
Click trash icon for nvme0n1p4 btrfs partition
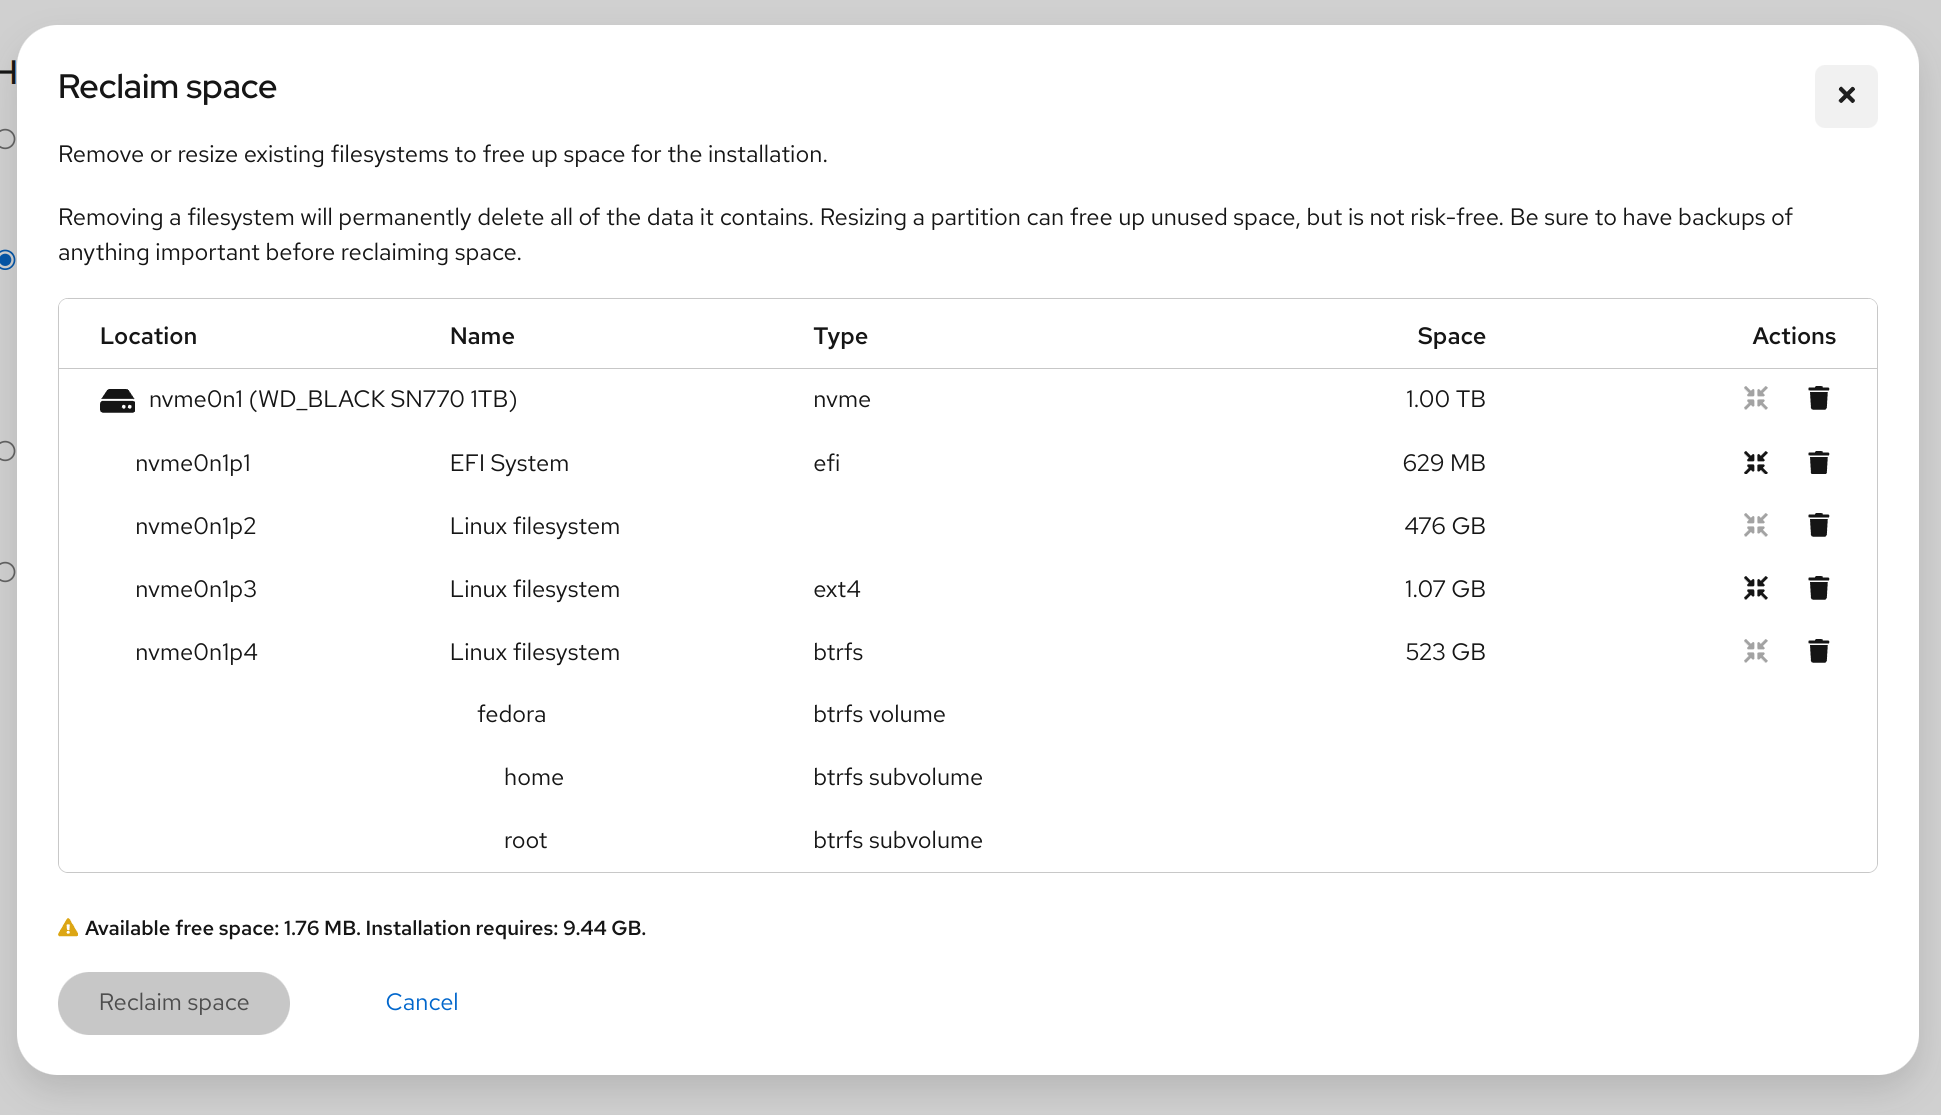1818,651
